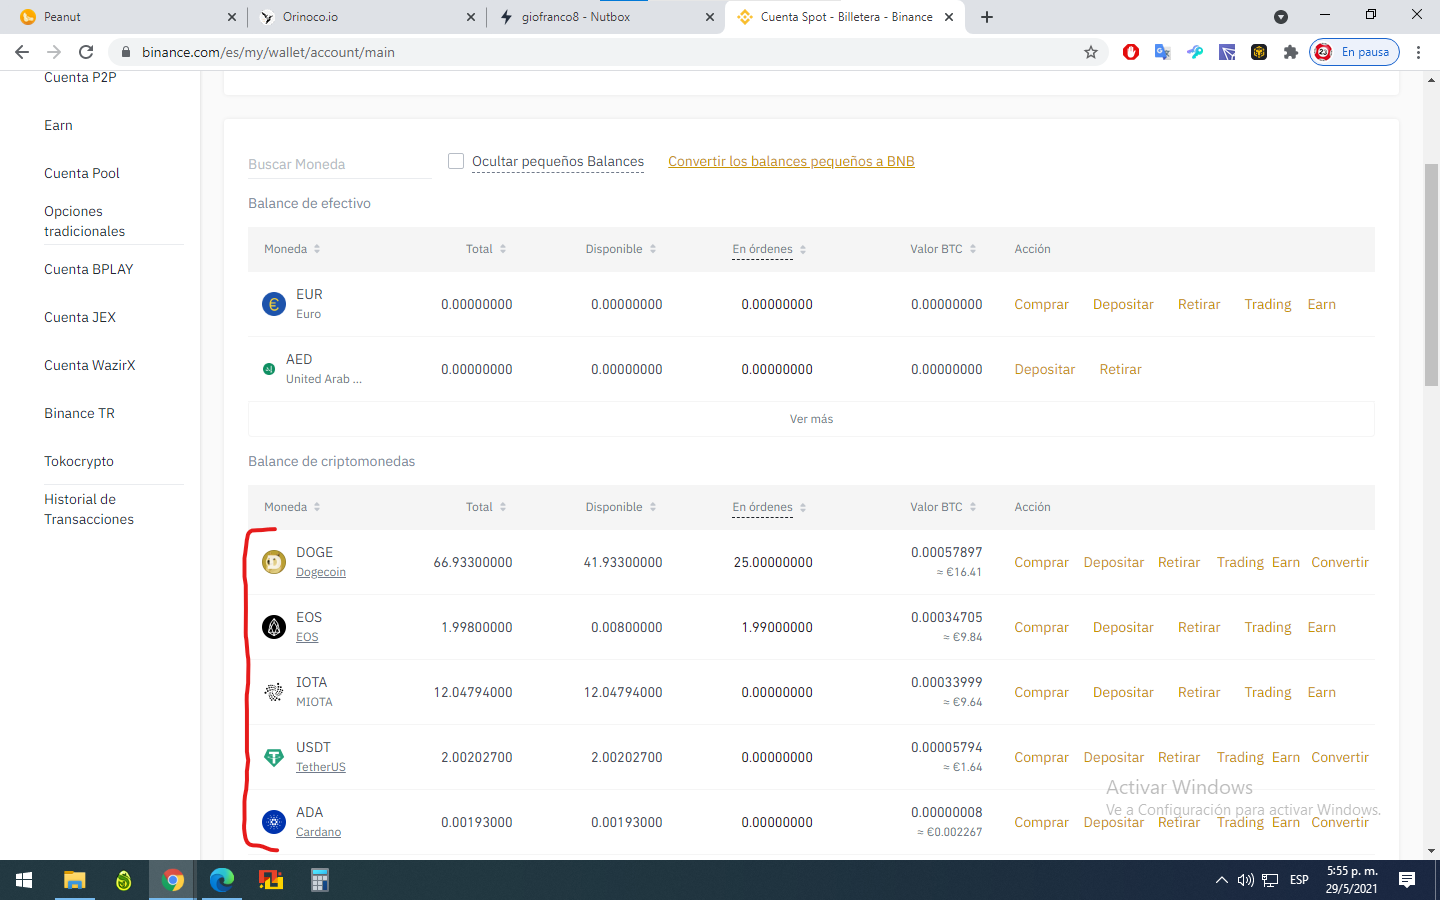Screen dimensions: 1440x900
Task: Click the EOS coin icon
Action: click(274, 627)
